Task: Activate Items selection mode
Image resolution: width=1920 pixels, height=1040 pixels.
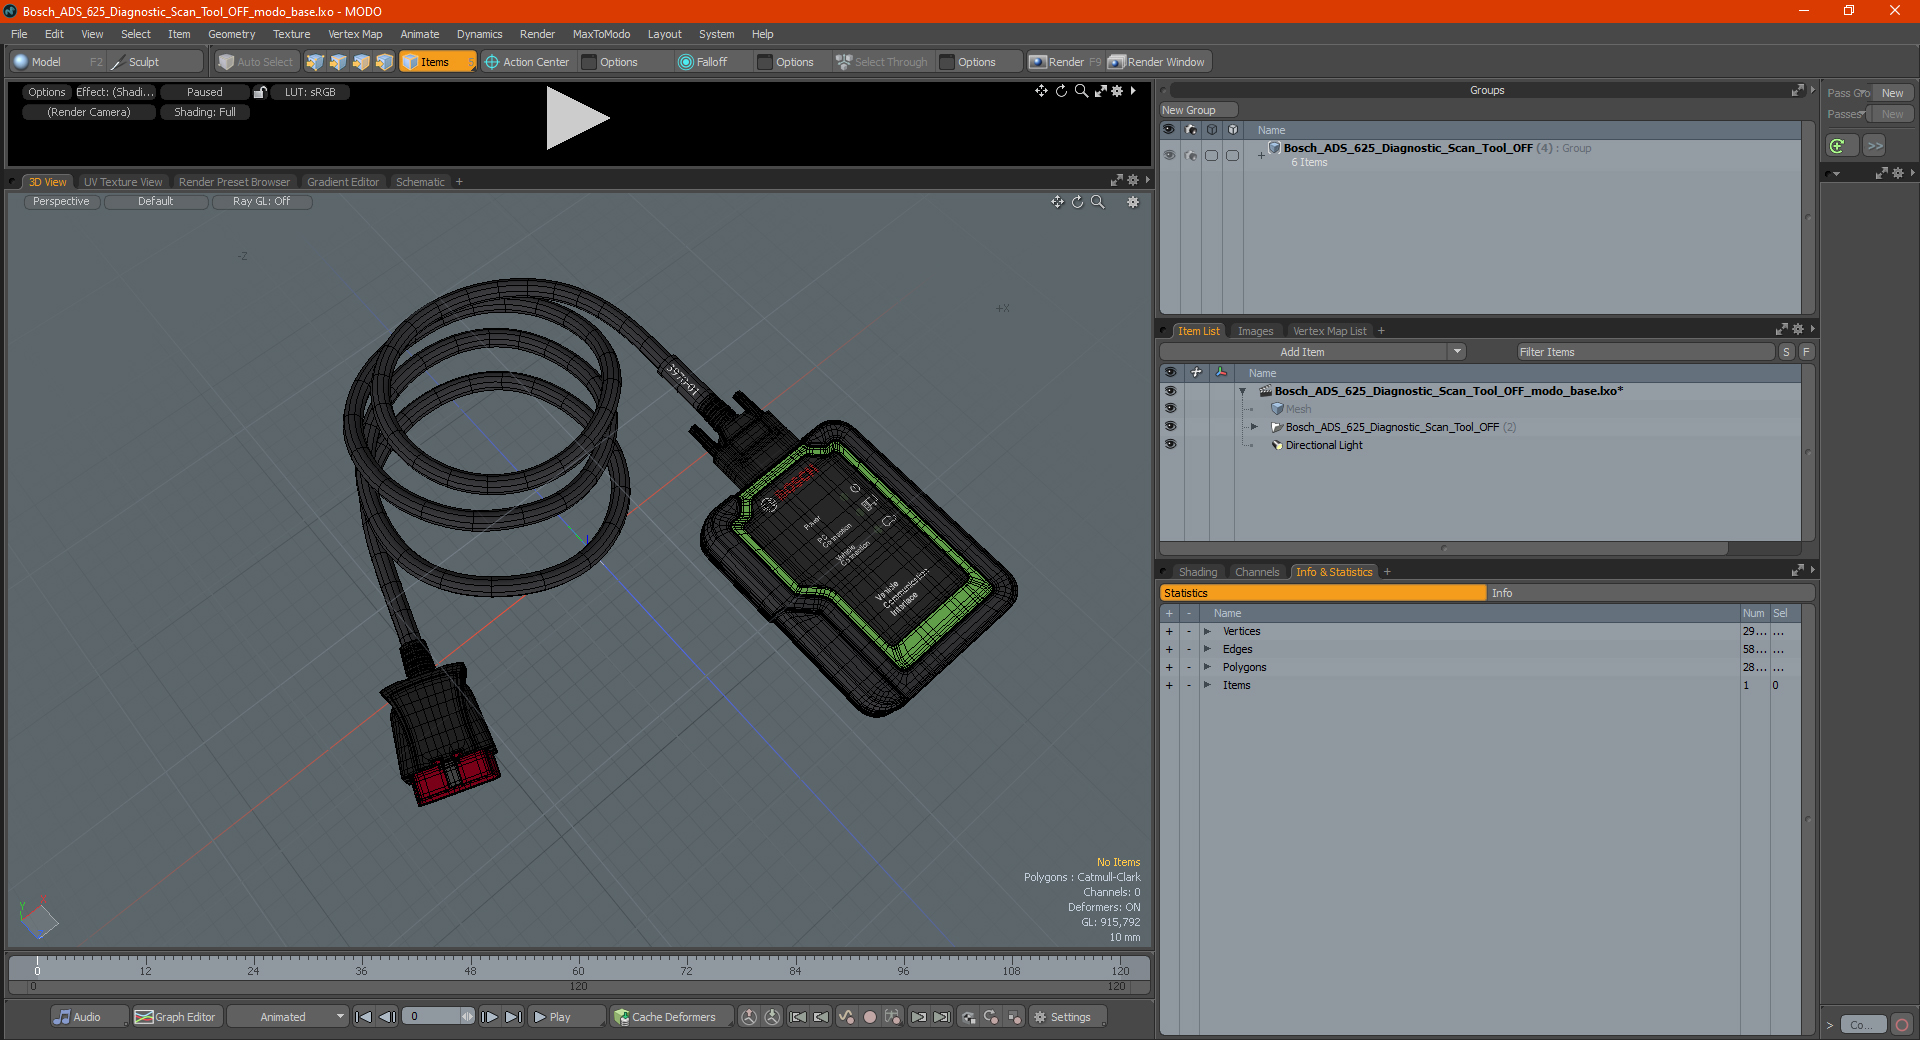Action: [437, 62]
